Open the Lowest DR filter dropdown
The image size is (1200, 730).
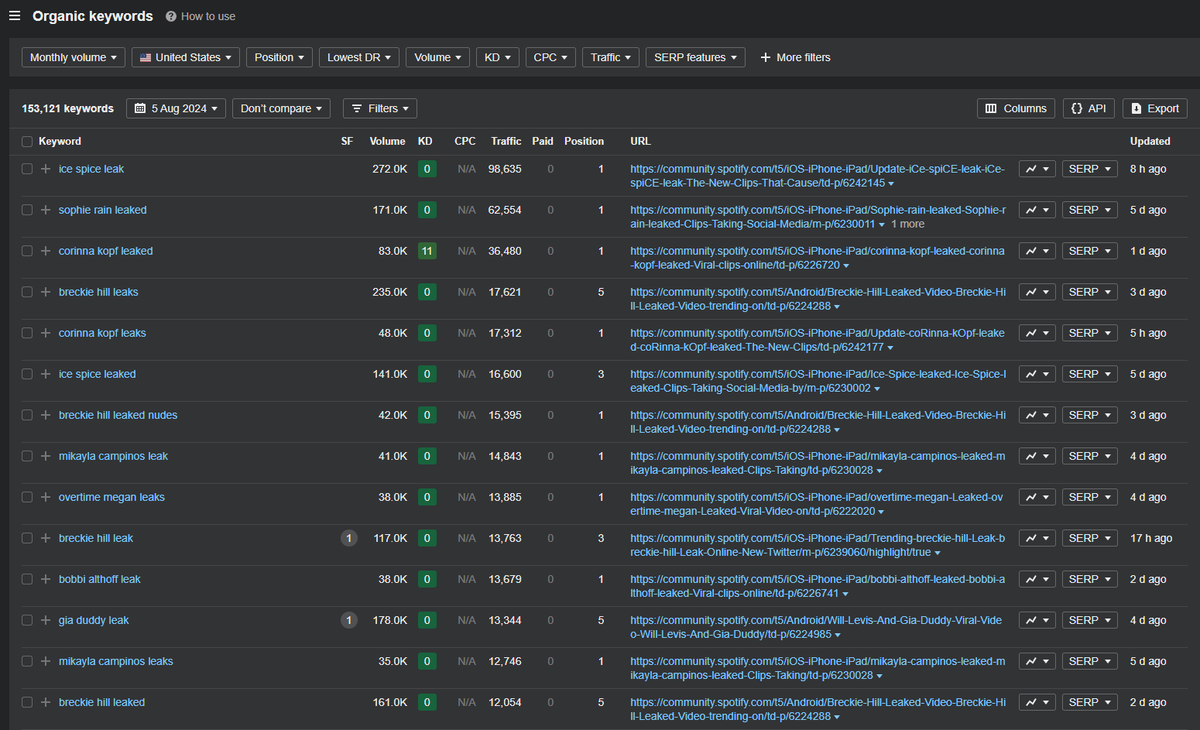(x=359, y=57)
